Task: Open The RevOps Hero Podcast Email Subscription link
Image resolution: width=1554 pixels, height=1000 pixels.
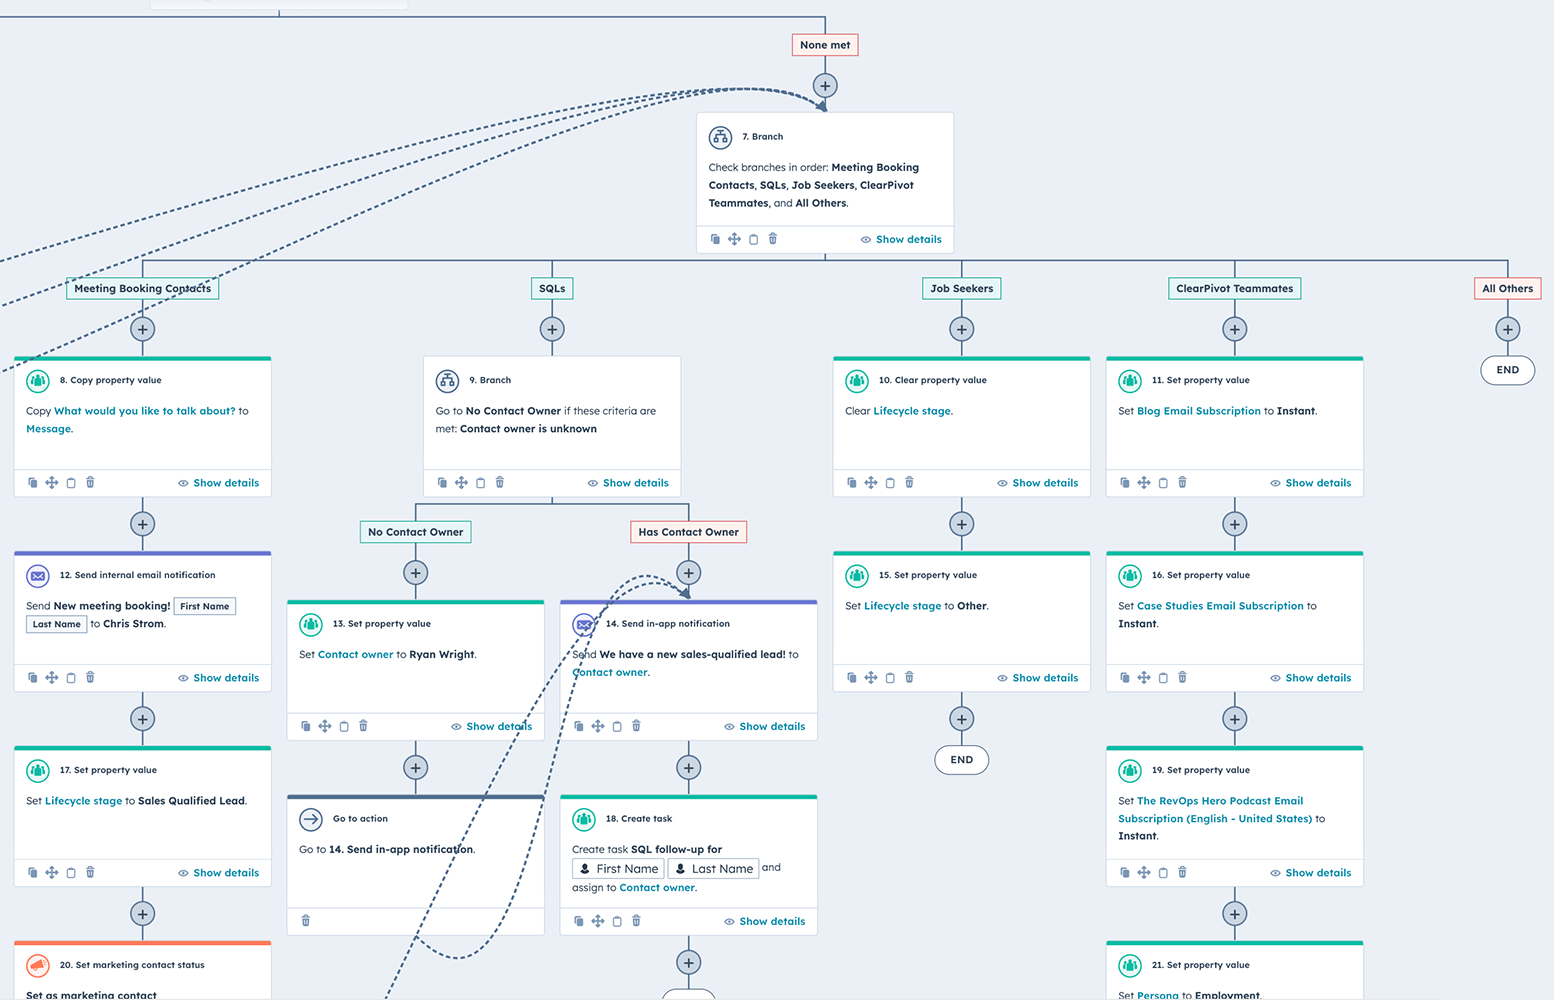Action: click(x=1215, y=810)
